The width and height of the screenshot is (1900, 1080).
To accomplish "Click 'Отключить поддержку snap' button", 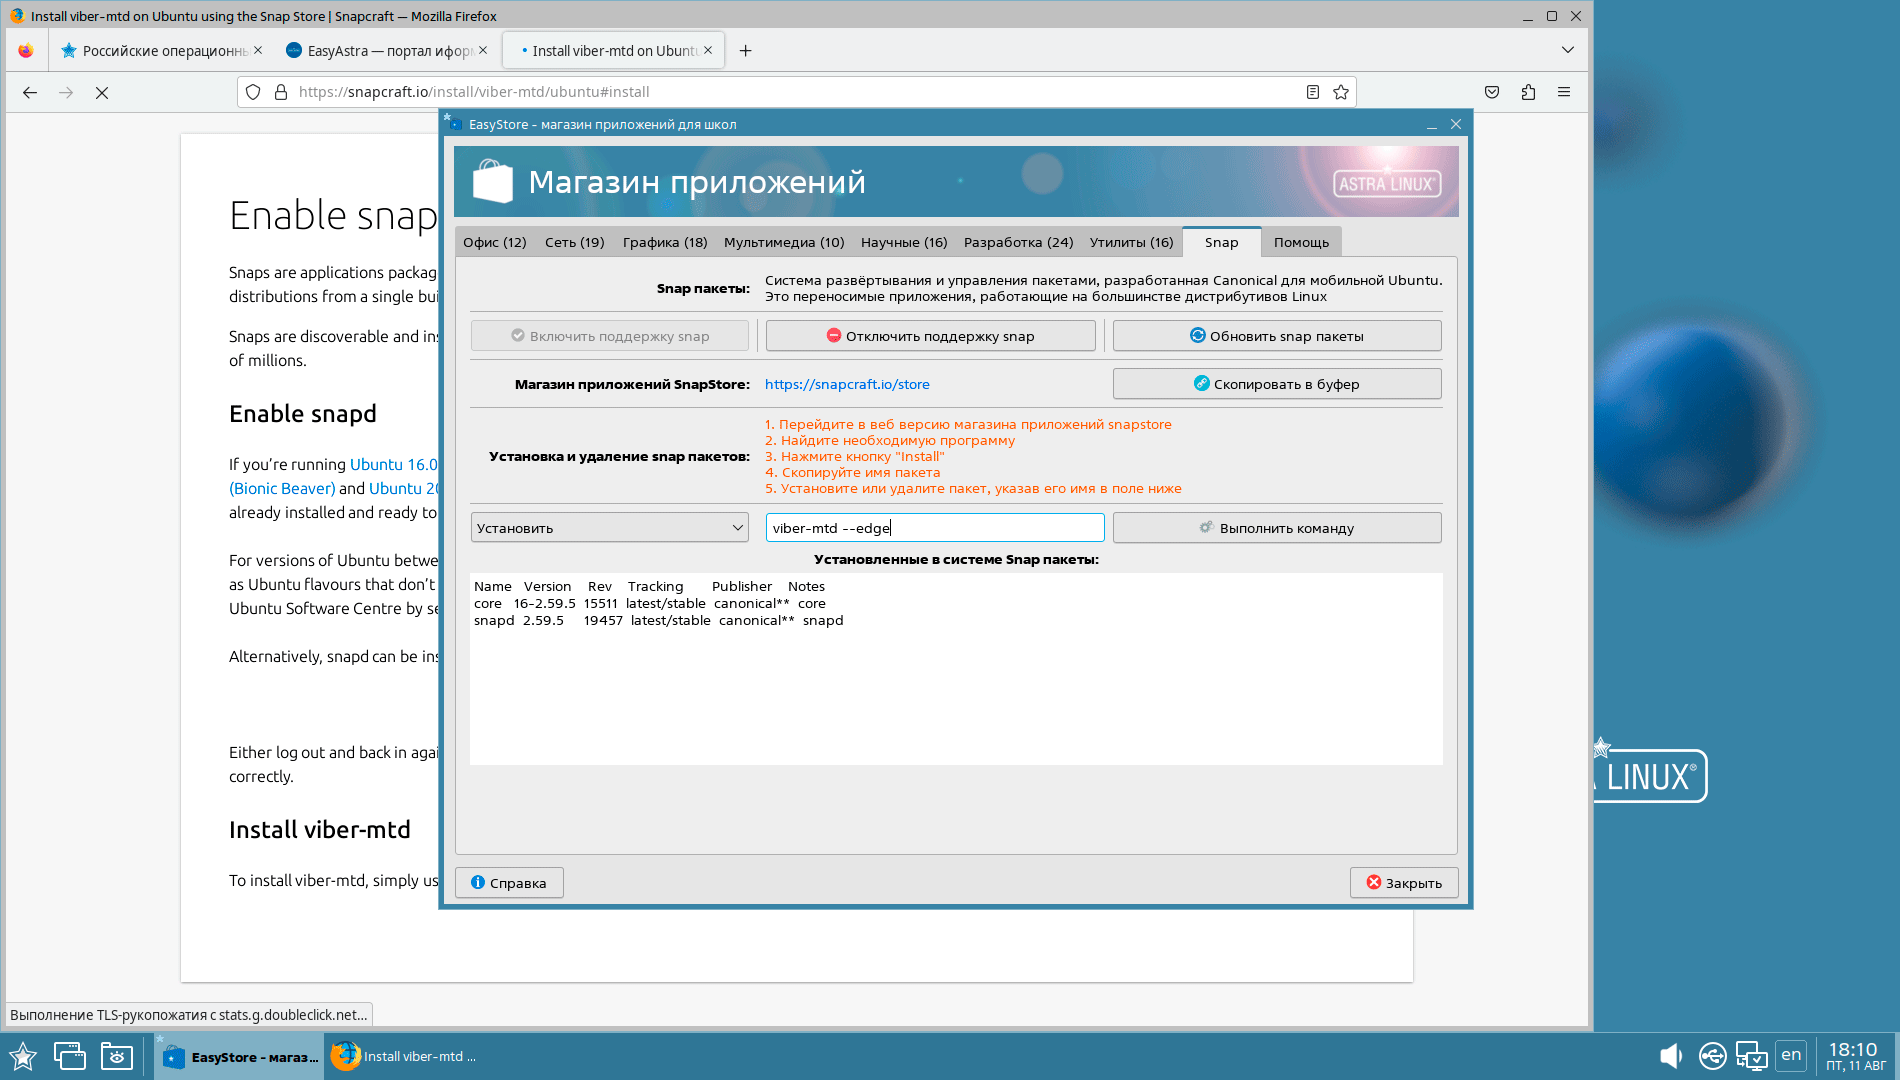I will 930,336.
